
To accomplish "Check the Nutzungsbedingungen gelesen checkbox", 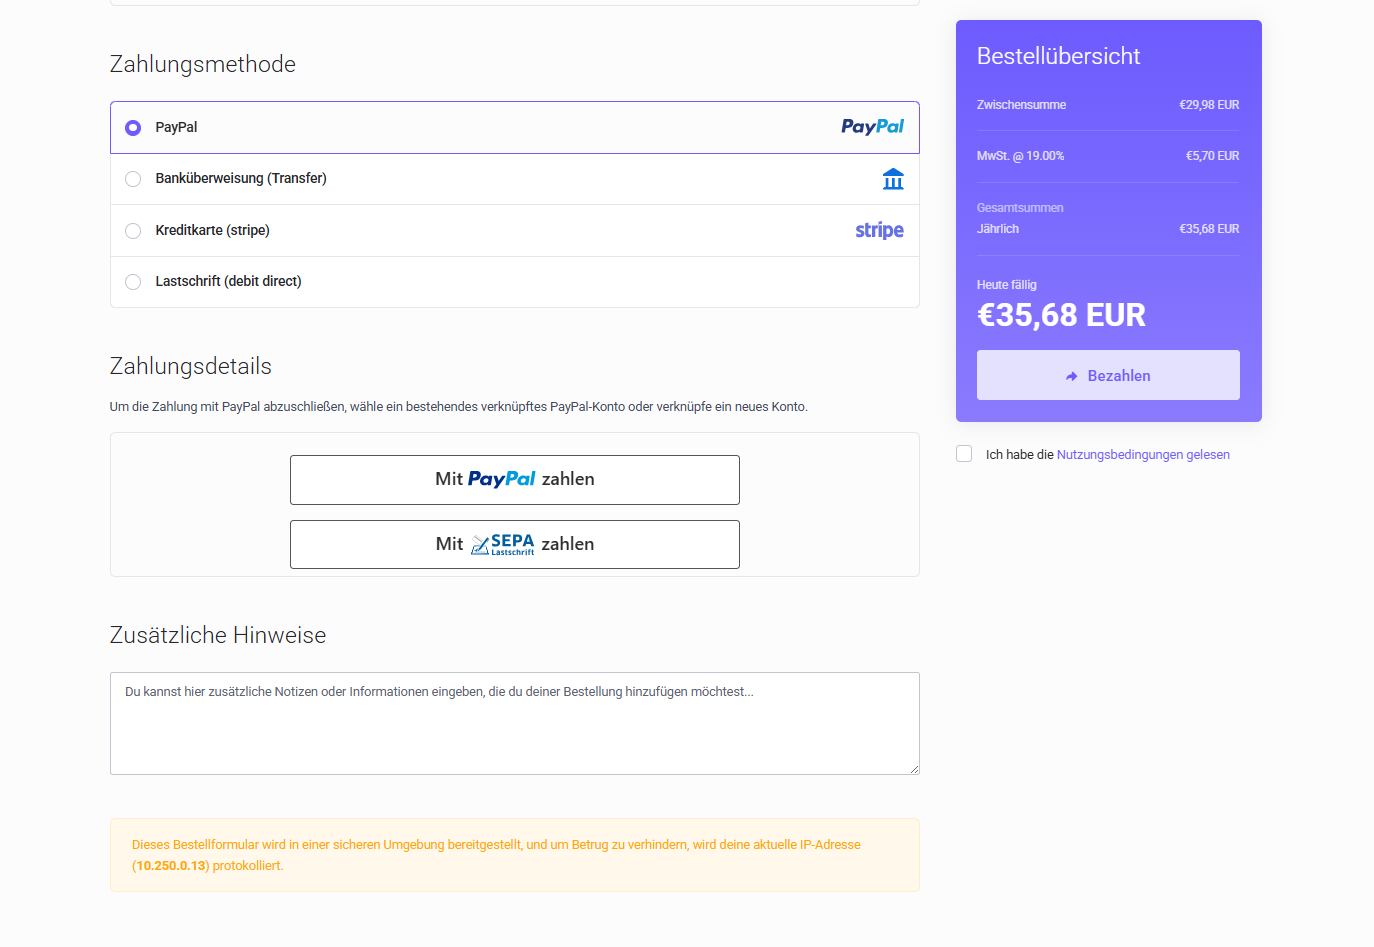I will (964, 454).
